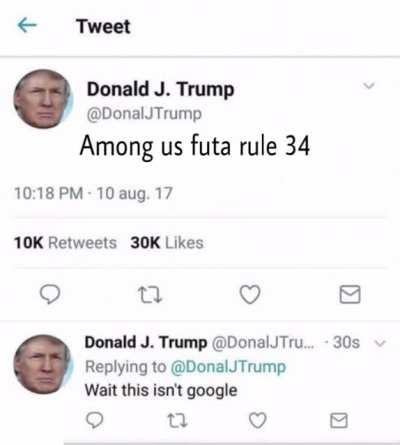Screen dimensions: 400x445
Task: Open @DonalJTrump link in 'Replying to'
Action: [x=228, y=367]
